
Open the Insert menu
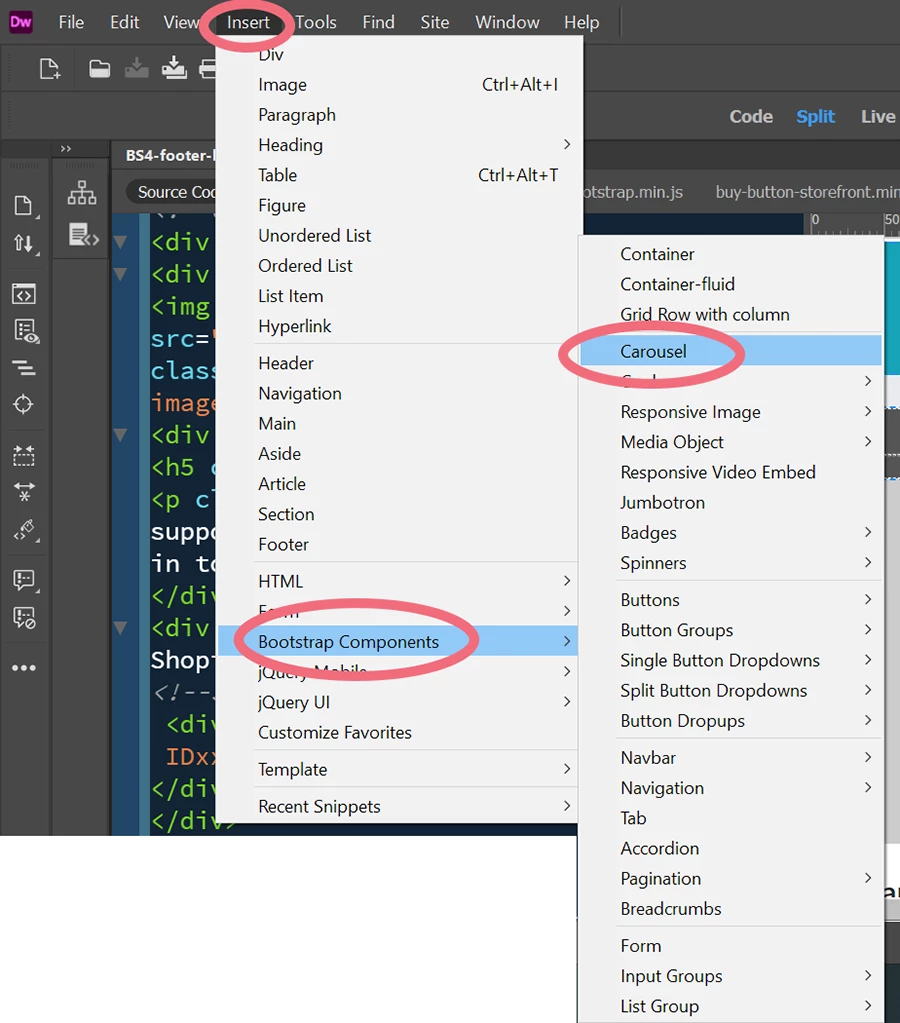point(248,22)
